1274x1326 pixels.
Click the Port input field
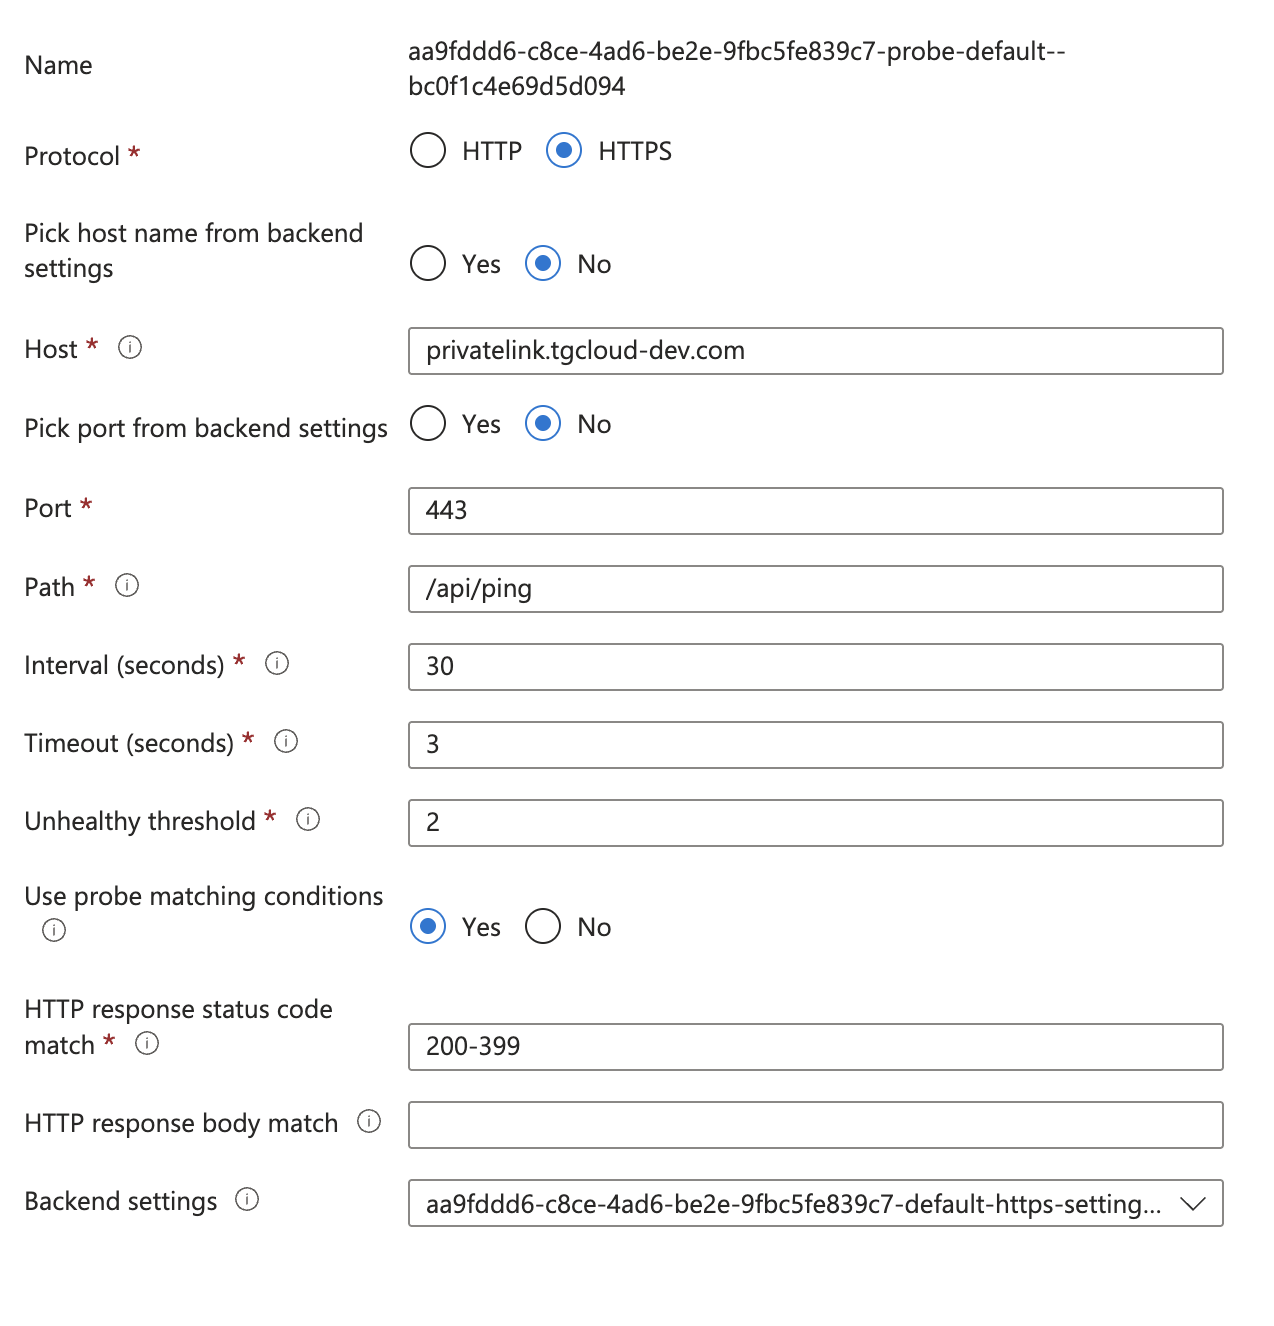coord(815,511)
